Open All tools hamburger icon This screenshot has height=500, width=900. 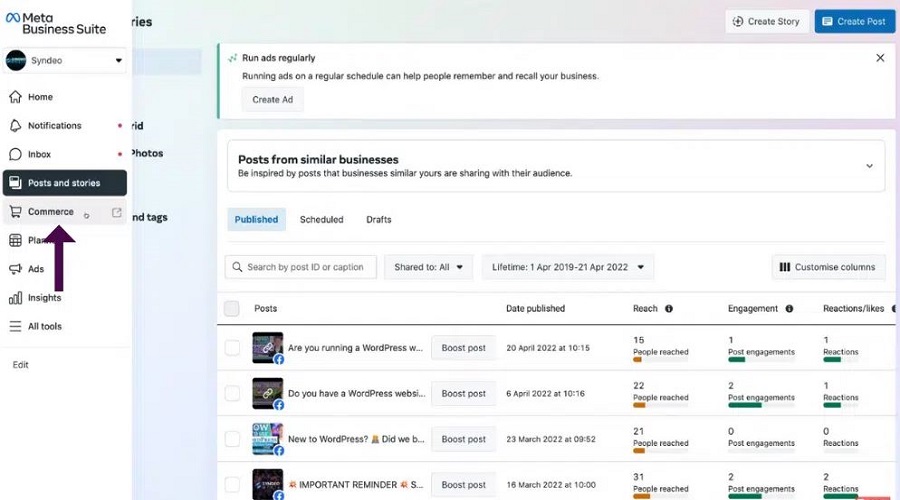[15, 327]
